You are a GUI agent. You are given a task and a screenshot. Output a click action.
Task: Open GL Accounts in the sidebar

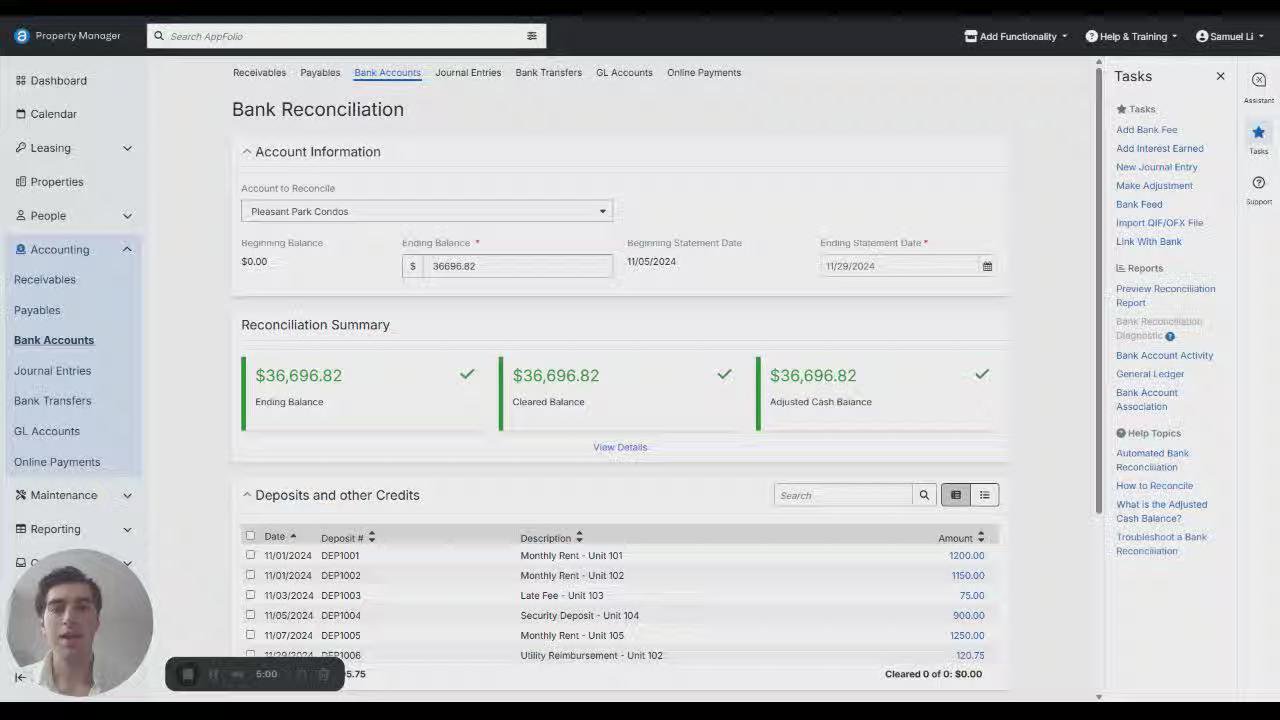pos(47,431)
